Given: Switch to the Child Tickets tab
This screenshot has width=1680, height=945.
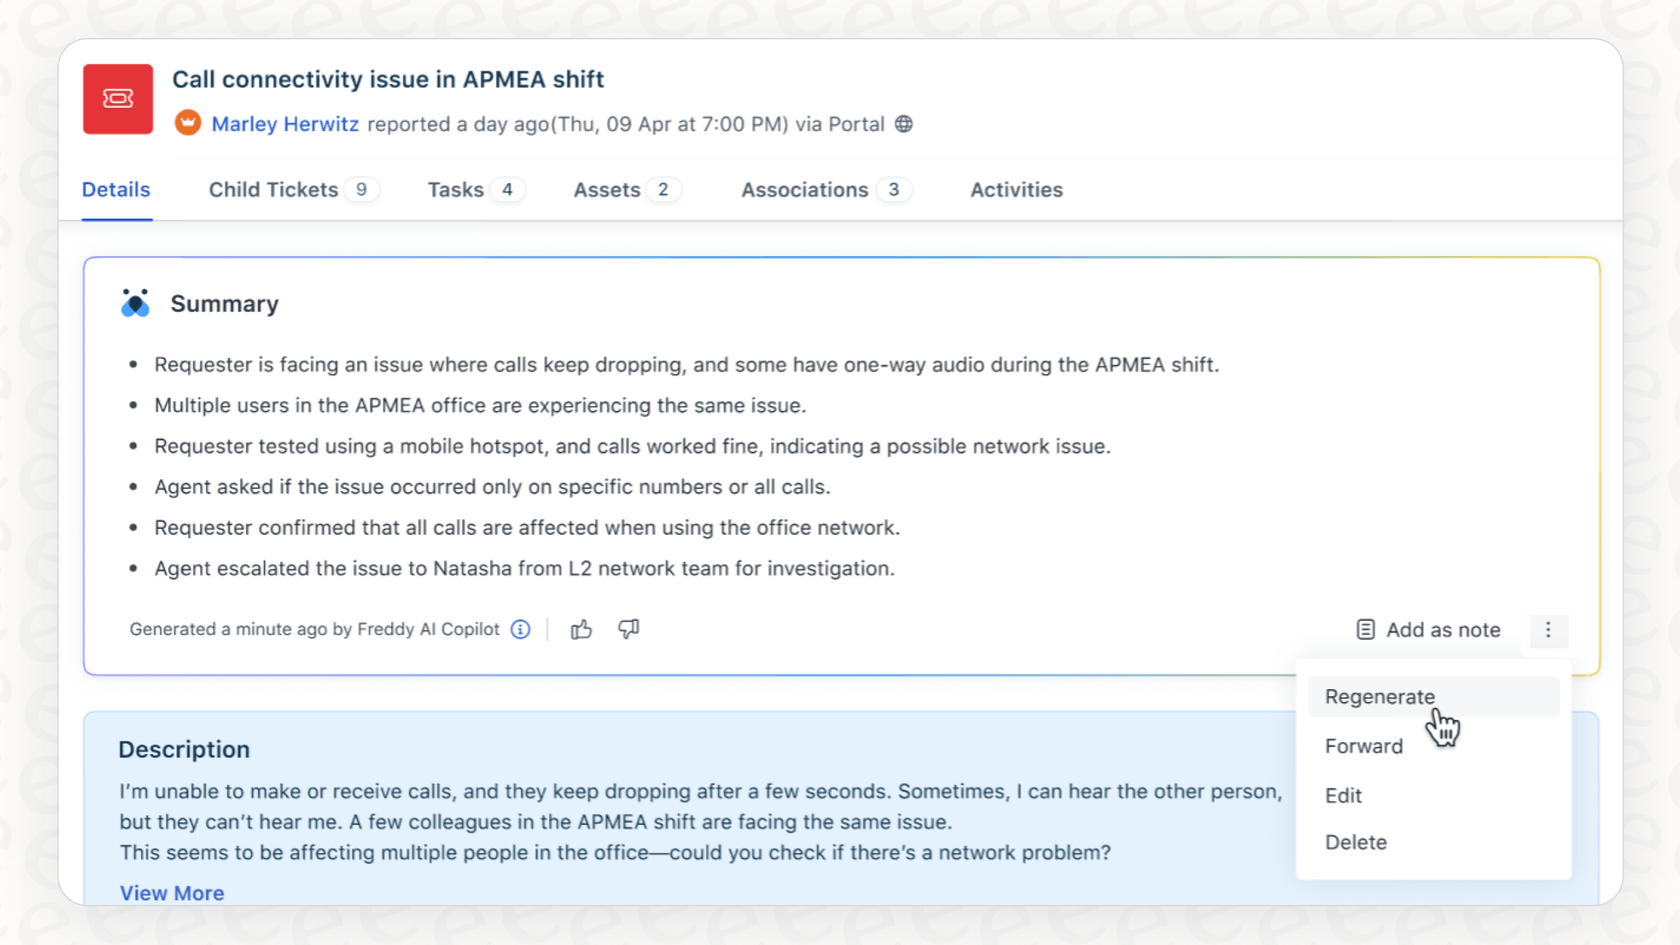Looking at the screenshot, I should click(x=272, y=189).
